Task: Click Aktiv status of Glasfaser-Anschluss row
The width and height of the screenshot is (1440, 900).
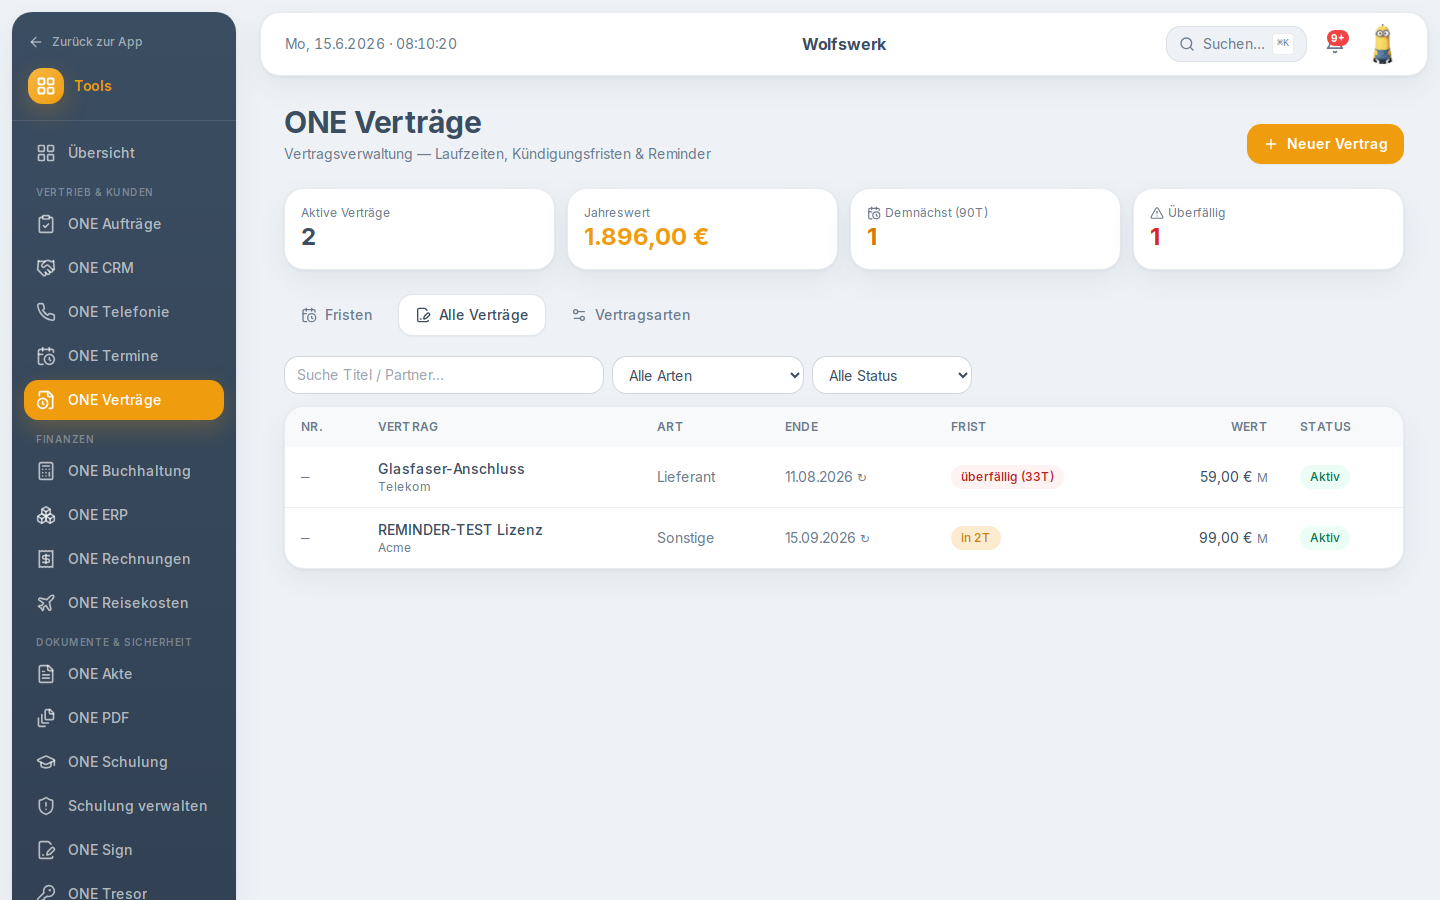Action: [x=1325, y=477]
